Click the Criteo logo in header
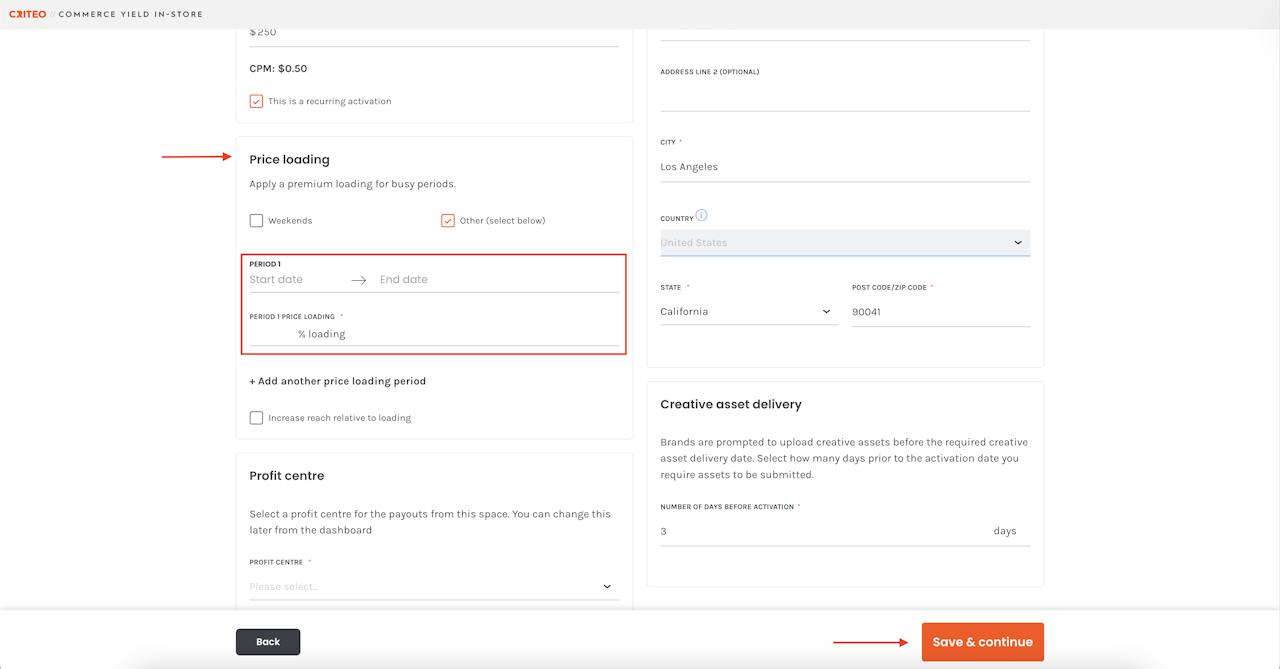The width and height of the screenshot is (1280, 669). pyautogui.click(x=27, y=14)
